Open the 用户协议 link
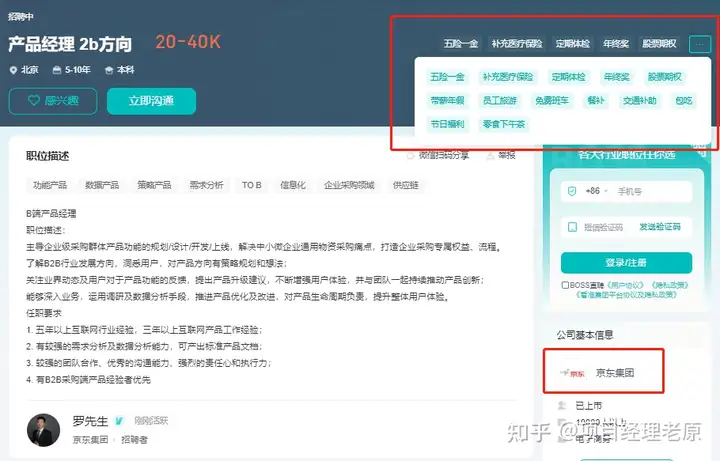The height and width of the screenshot is (461, 720). [625, 285]
